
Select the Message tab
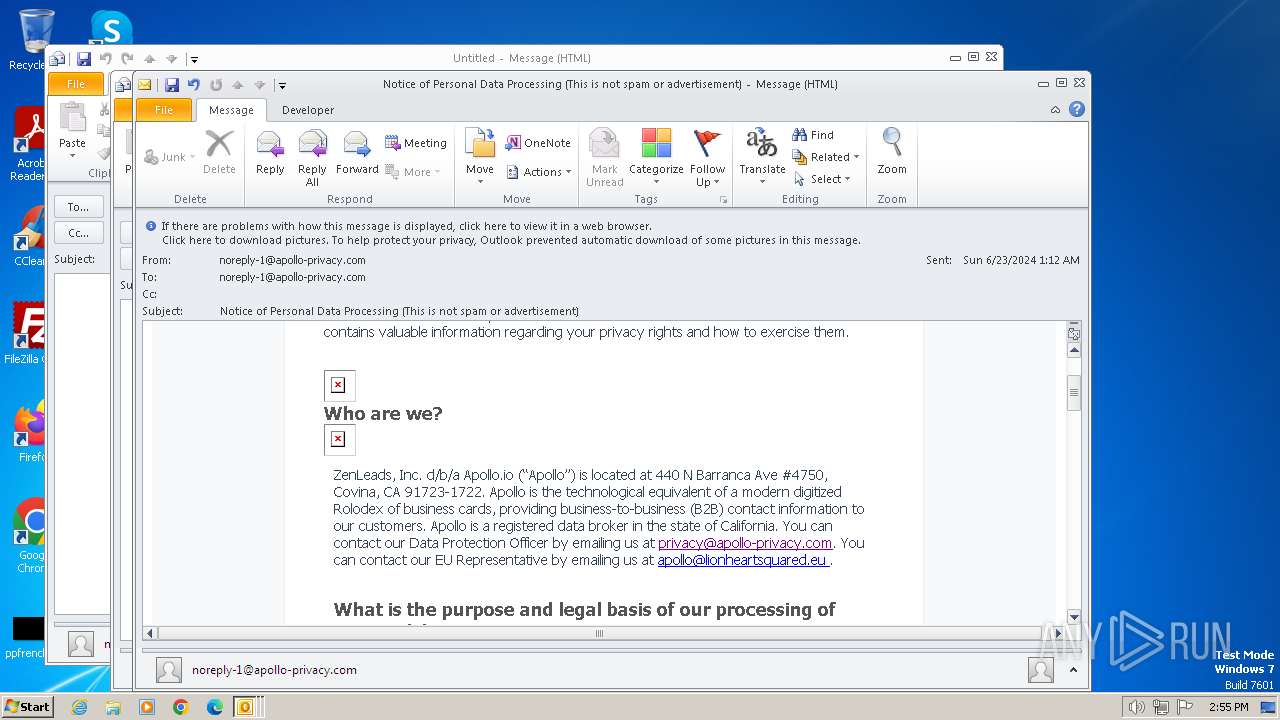231,110
